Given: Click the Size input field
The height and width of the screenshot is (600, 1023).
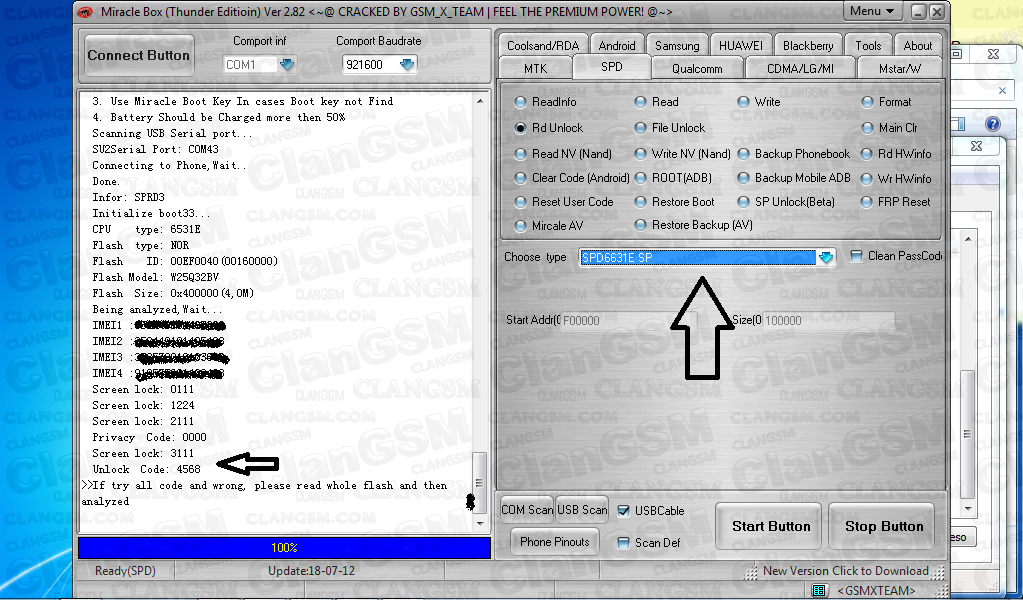Looking at the screenshot, I should pos(829,320).
